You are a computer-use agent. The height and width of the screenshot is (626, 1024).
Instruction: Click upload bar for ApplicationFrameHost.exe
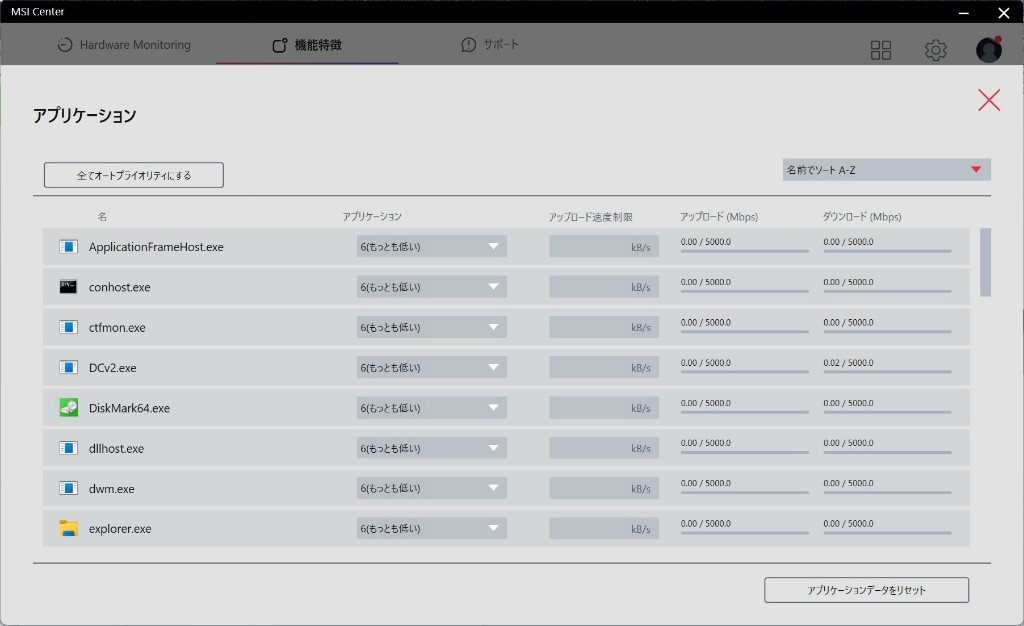pyautogui.click(x=744, y=251)
